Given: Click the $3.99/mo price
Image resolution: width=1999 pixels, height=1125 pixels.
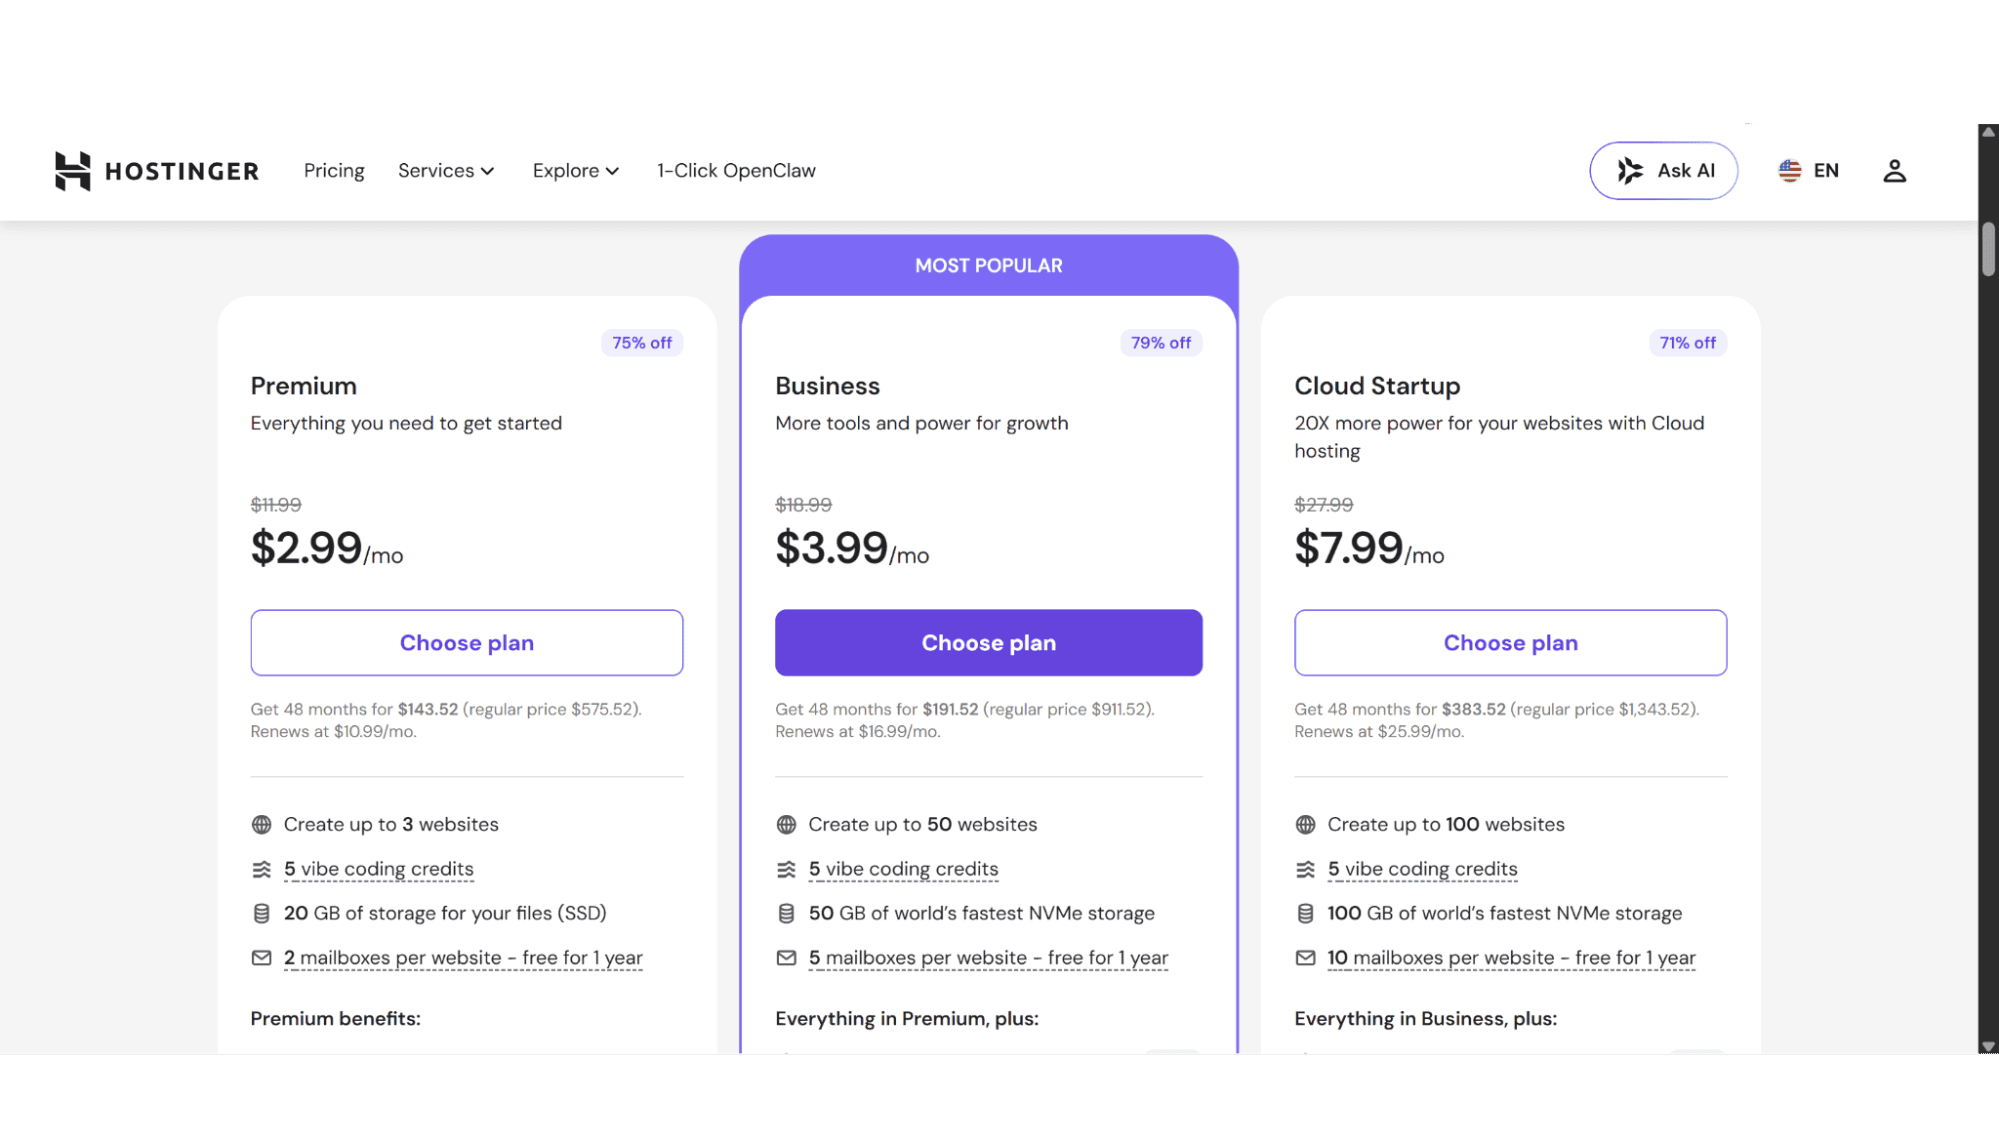Looking at the screenshot, I should (852, 548).
